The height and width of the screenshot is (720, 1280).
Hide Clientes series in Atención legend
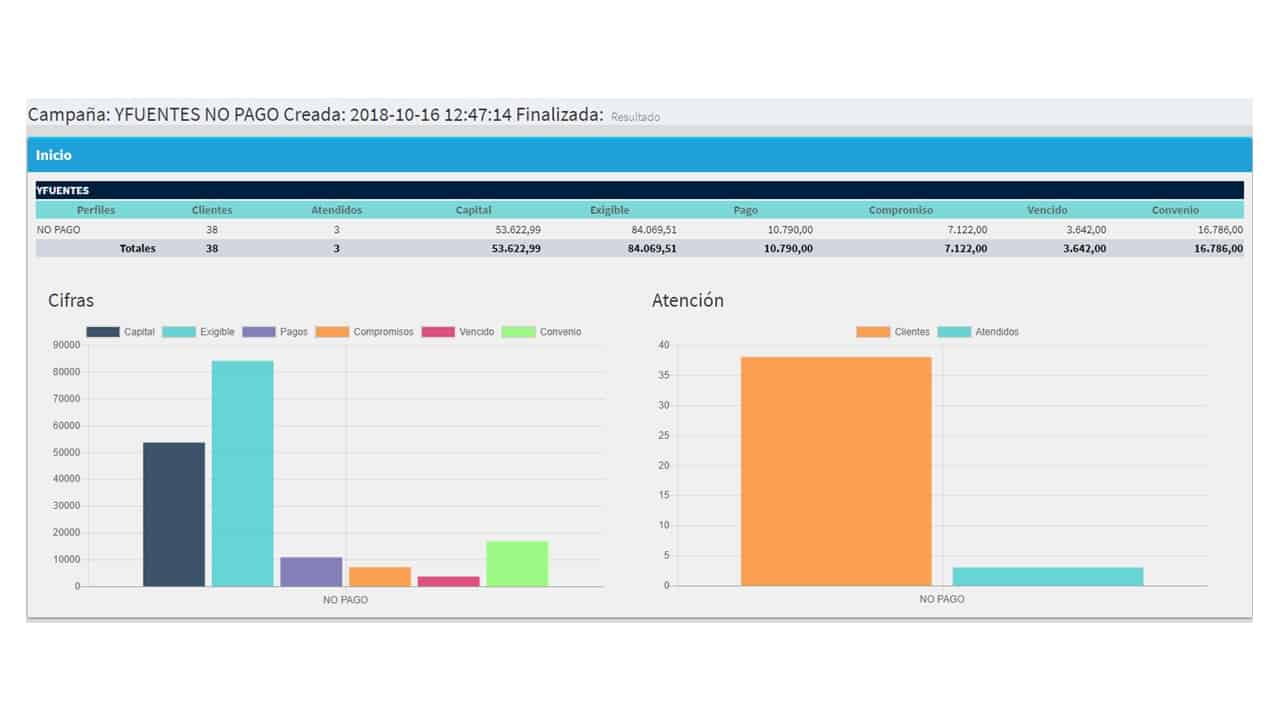[x=893, y=332]
